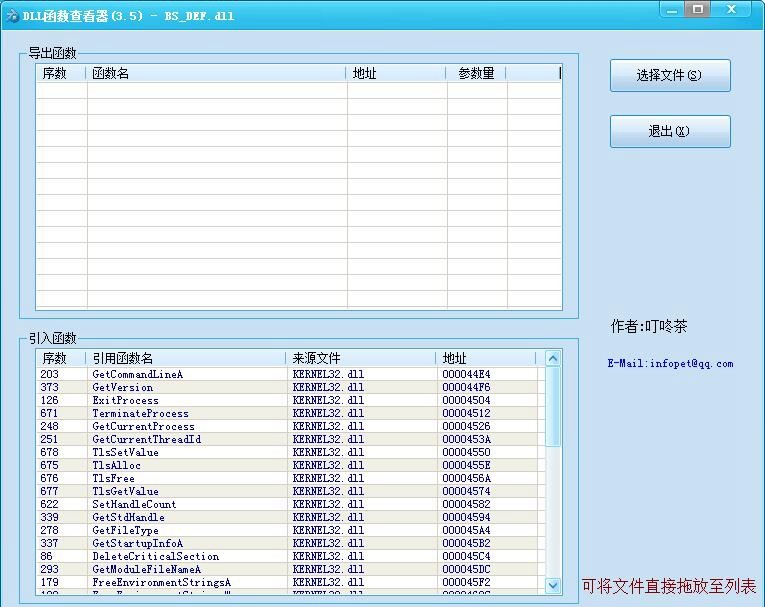Image resolution: width=765 pixels, height=607 pixels.
Task: Select the DeleteCriticalSection row
Action: click(291, 556)
